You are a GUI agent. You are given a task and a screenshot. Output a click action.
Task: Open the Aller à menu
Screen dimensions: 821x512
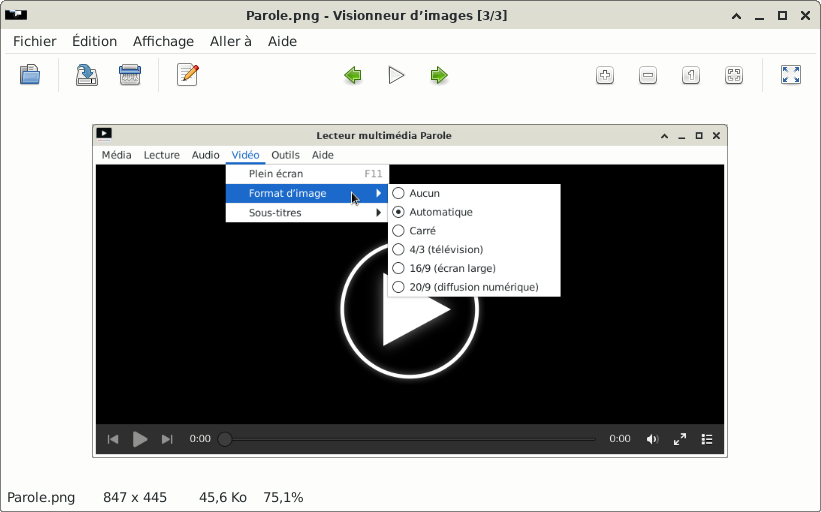[x=231, y=41]
